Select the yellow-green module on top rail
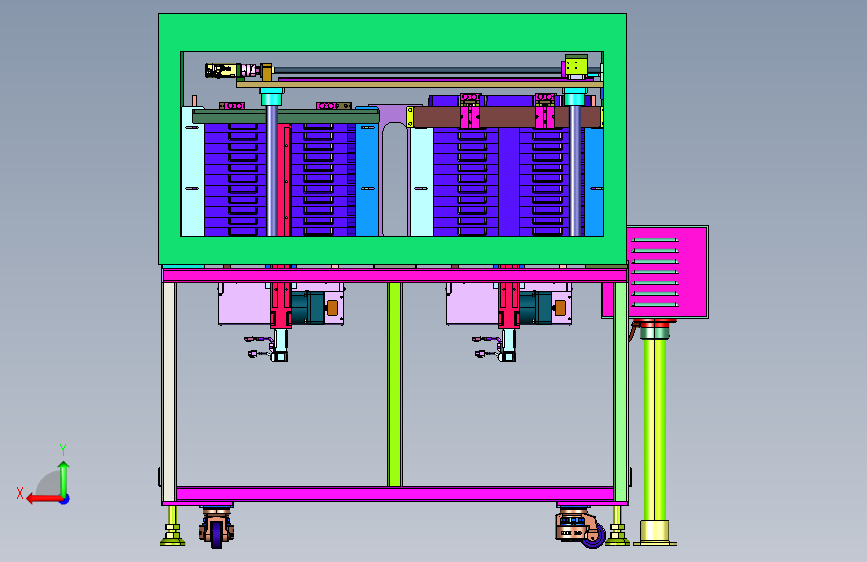The height and width of the screenshot is (562, 867). click(576, 66)
